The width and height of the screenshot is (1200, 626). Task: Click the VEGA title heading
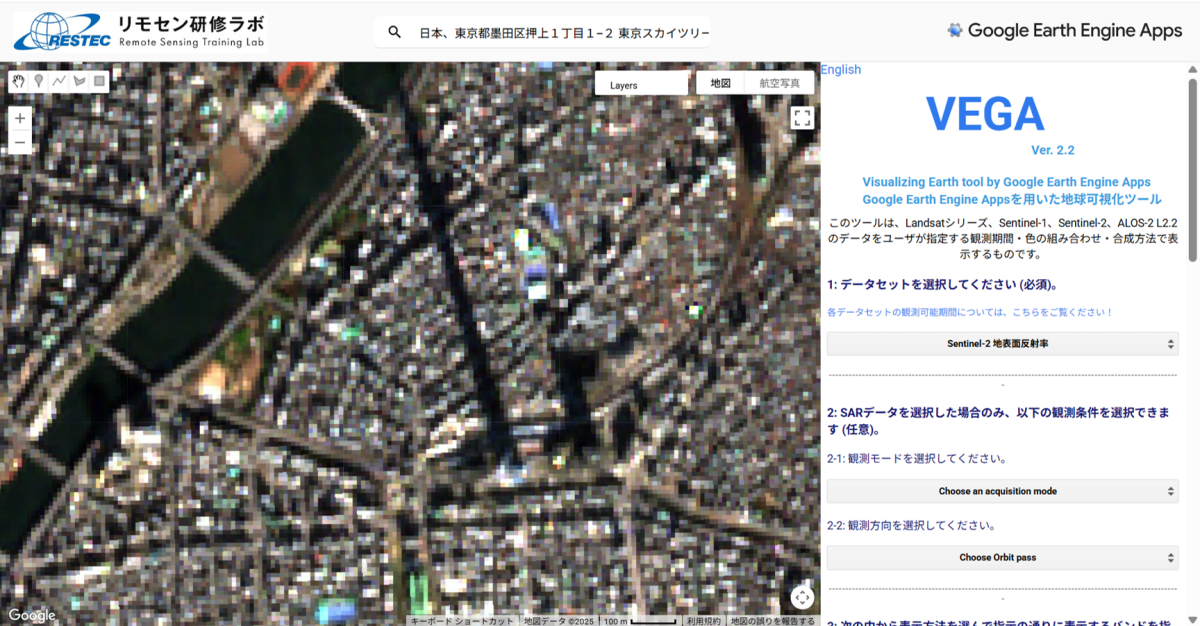[985, 114]
